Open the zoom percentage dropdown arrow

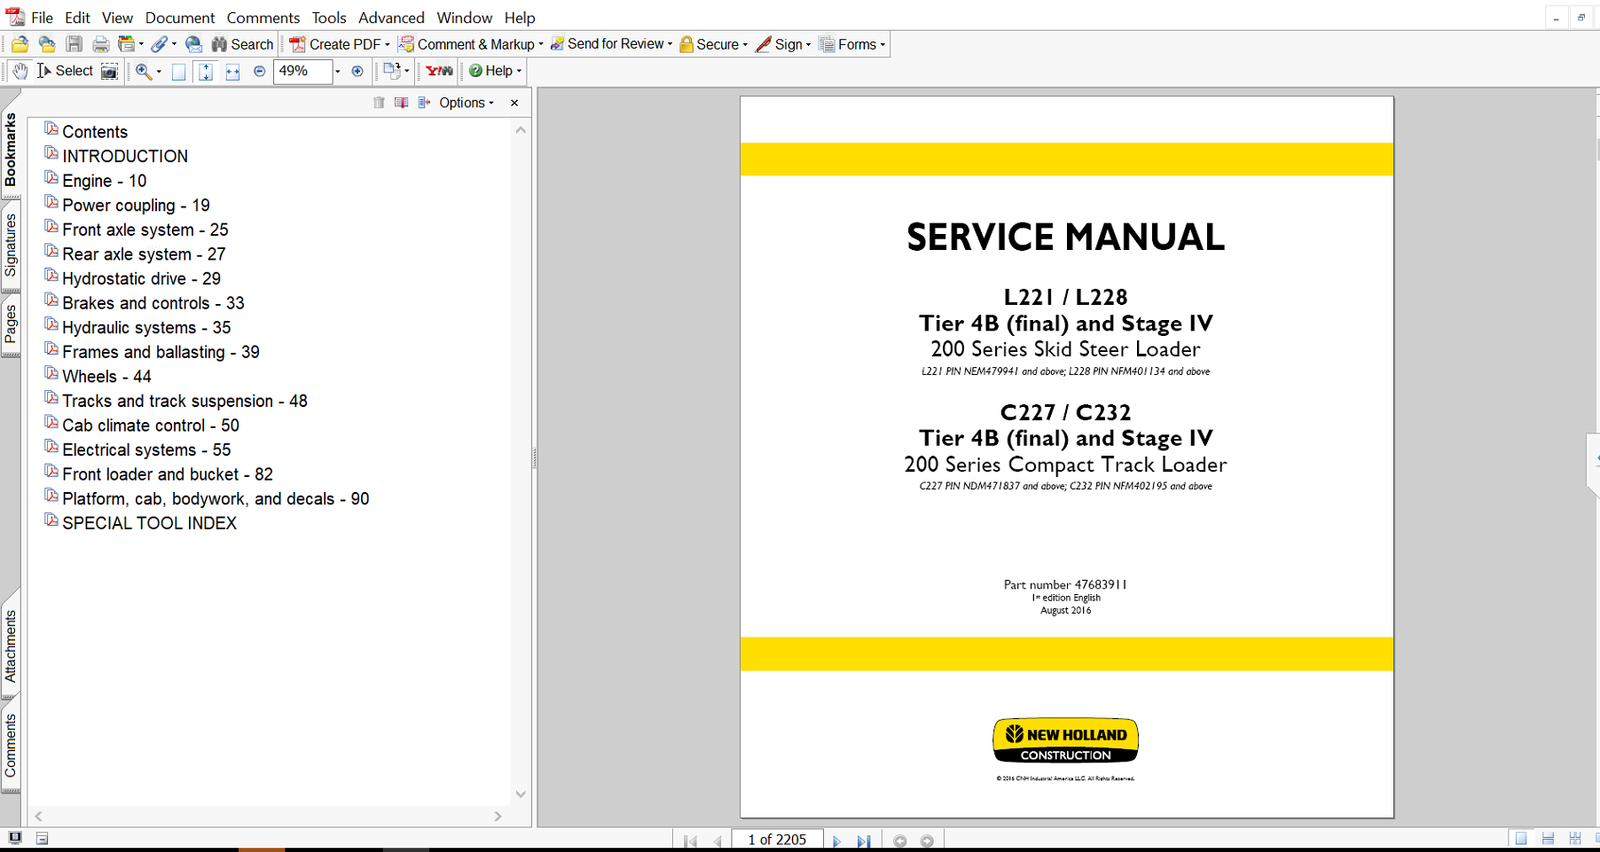[338, 71]
